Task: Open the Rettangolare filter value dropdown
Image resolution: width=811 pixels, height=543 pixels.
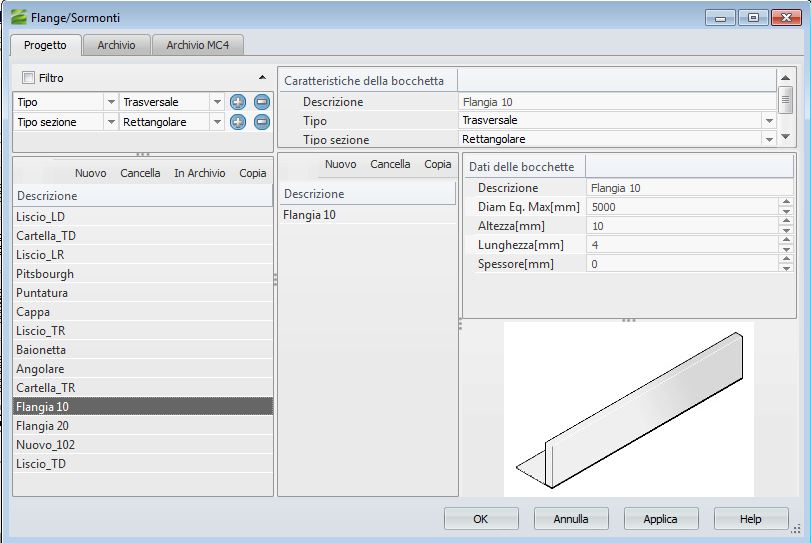Action: coord(217,122)
